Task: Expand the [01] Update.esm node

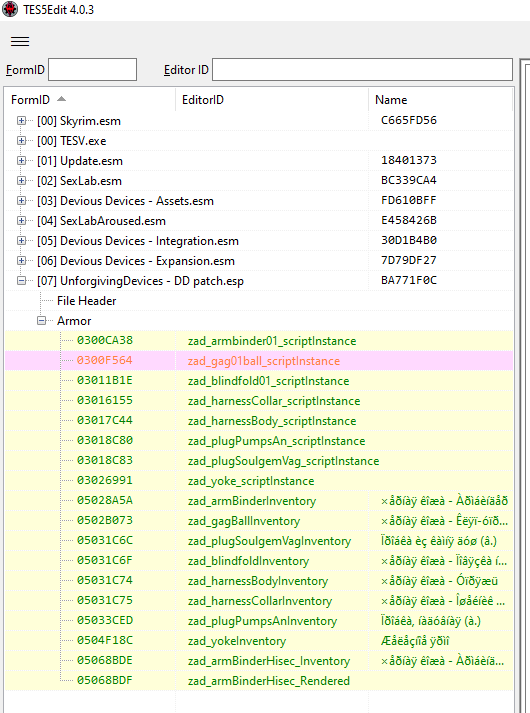Action: point(21,161)
